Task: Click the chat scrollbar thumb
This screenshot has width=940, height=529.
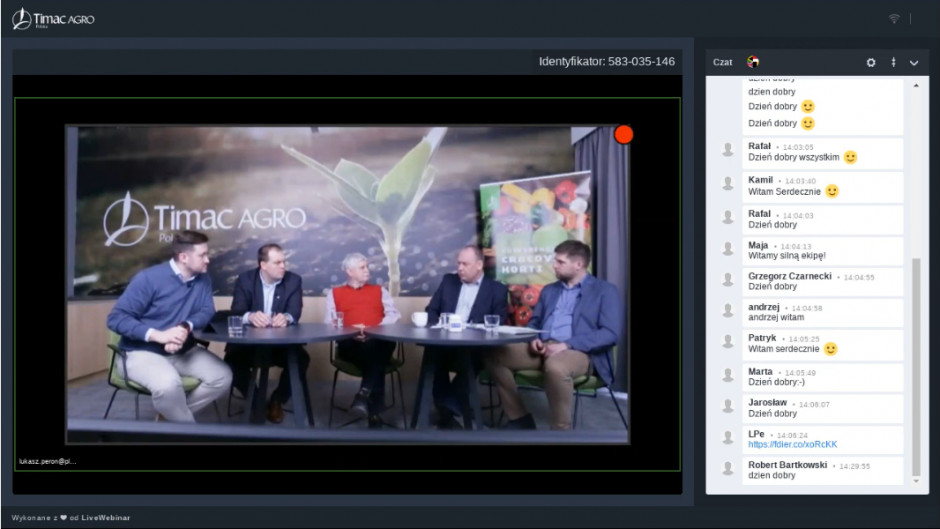Action: (x=916, y=366)
